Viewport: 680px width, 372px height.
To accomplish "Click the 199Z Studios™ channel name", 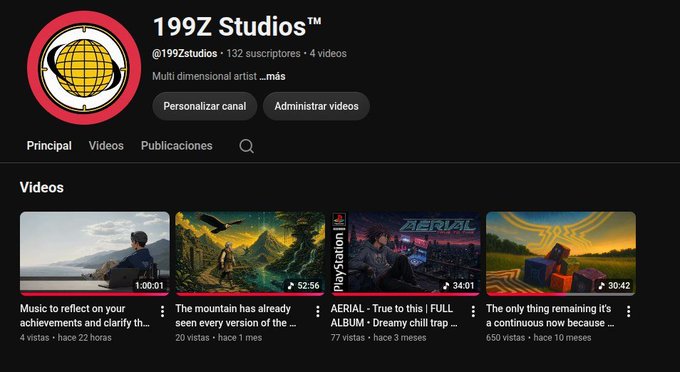I will tap(237, 27).
